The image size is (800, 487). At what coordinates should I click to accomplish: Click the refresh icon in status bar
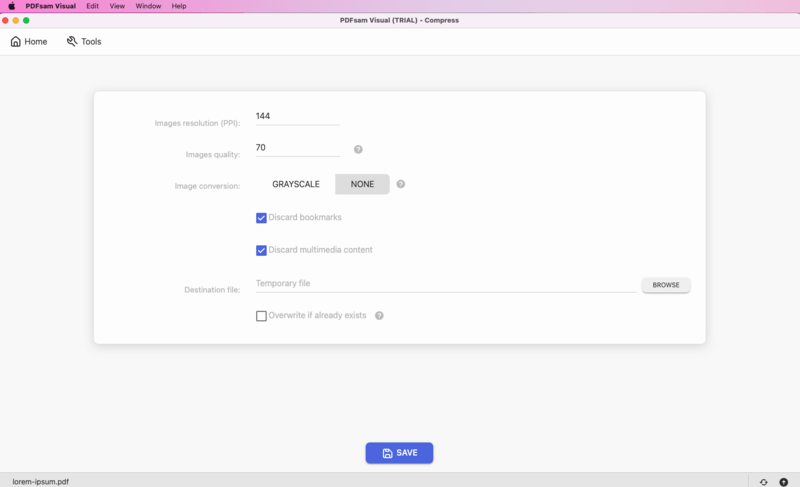coord(763,482)
